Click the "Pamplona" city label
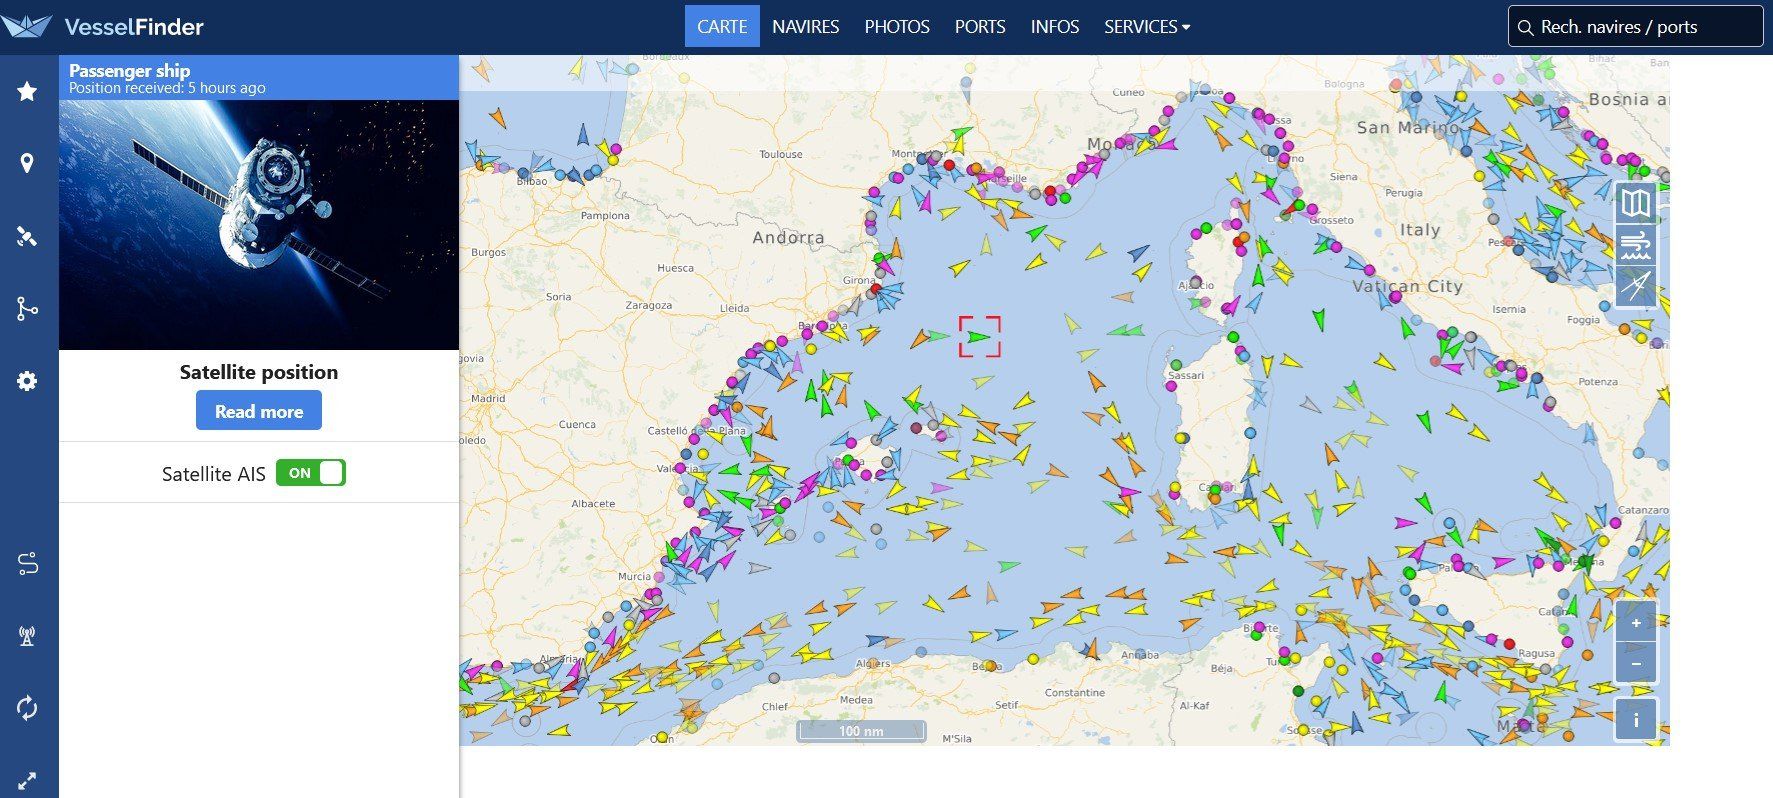The width and height of the screenshot is (1773, 798). [605, 215]
